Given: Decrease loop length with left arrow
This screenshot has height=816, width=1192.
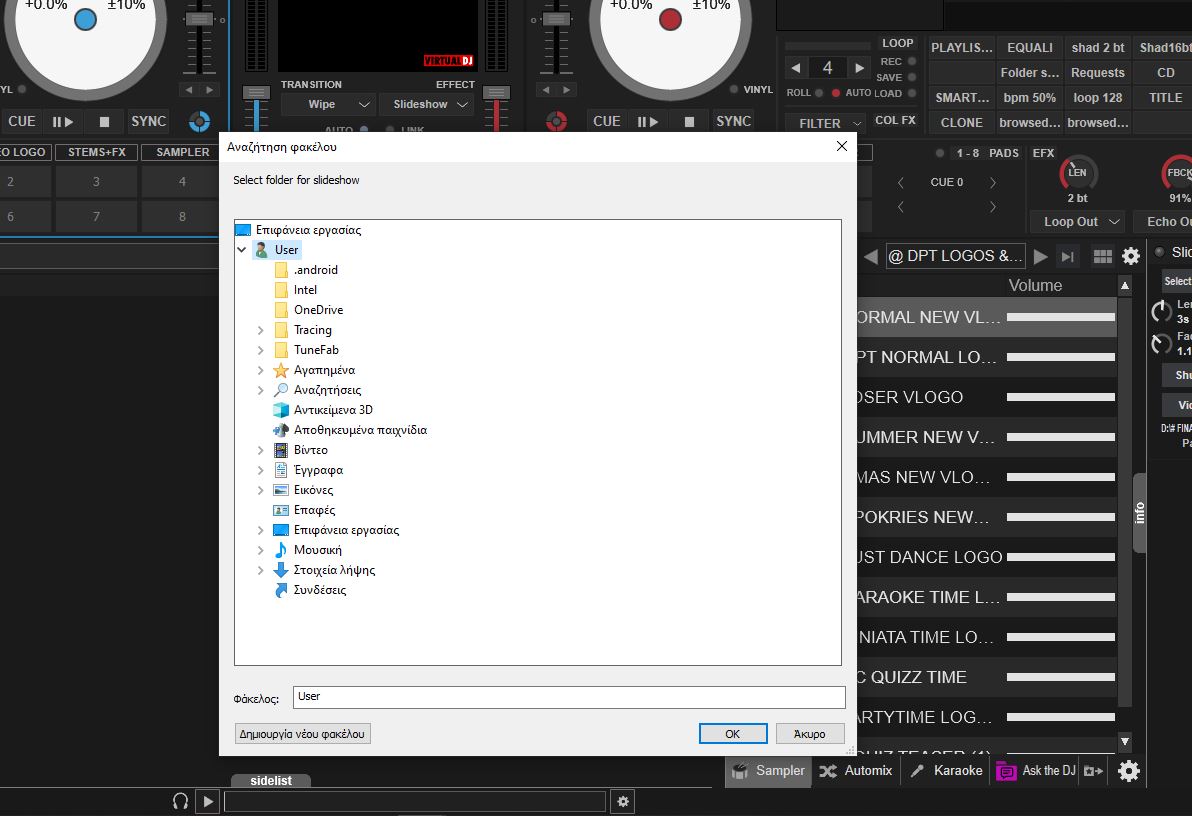Looking at the screenshot, I should [796, 68].
